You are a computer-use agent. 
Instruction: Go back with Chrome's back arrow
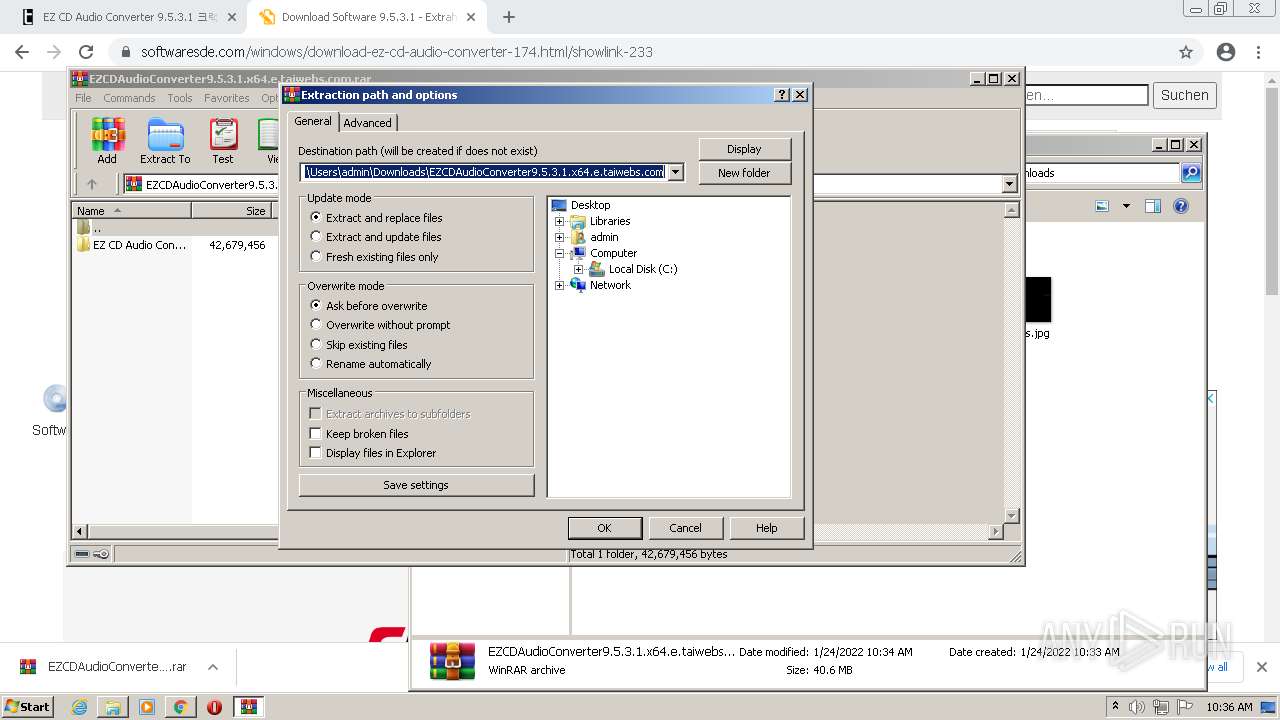click(22, 52)
